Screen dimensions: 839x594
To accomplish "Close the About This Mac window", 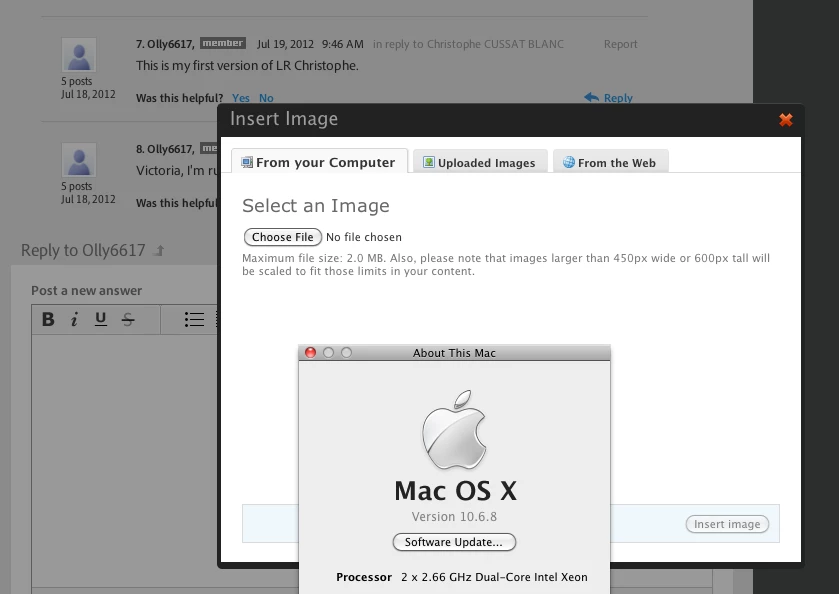I will pos(310,352).
